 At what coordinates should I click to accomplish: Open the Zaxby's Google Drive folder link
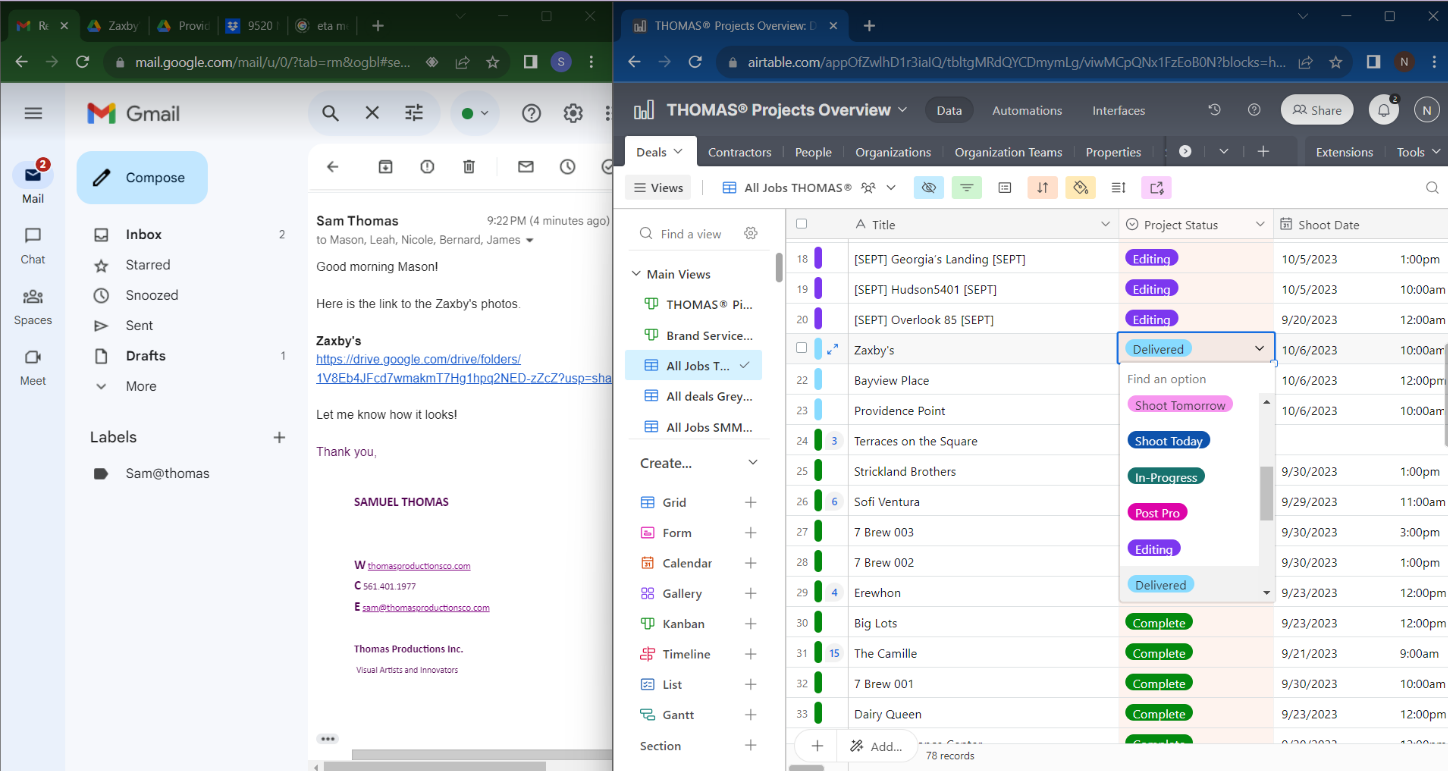click(x=418, y=359)
